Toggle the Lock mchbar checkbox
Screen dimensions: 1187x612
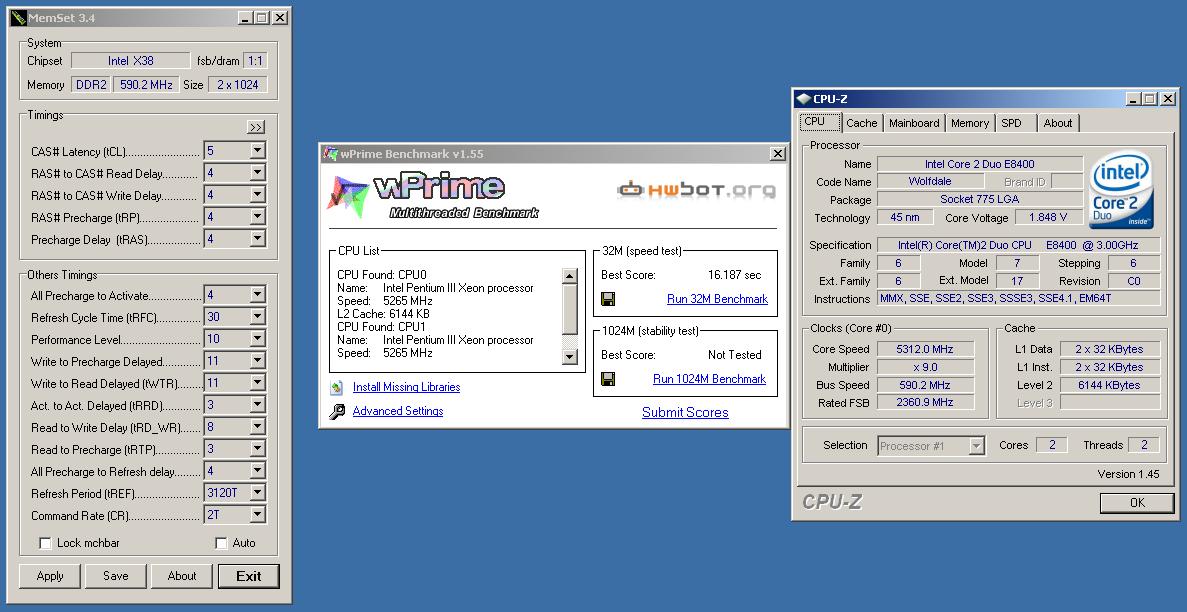(x=45, y=543)
